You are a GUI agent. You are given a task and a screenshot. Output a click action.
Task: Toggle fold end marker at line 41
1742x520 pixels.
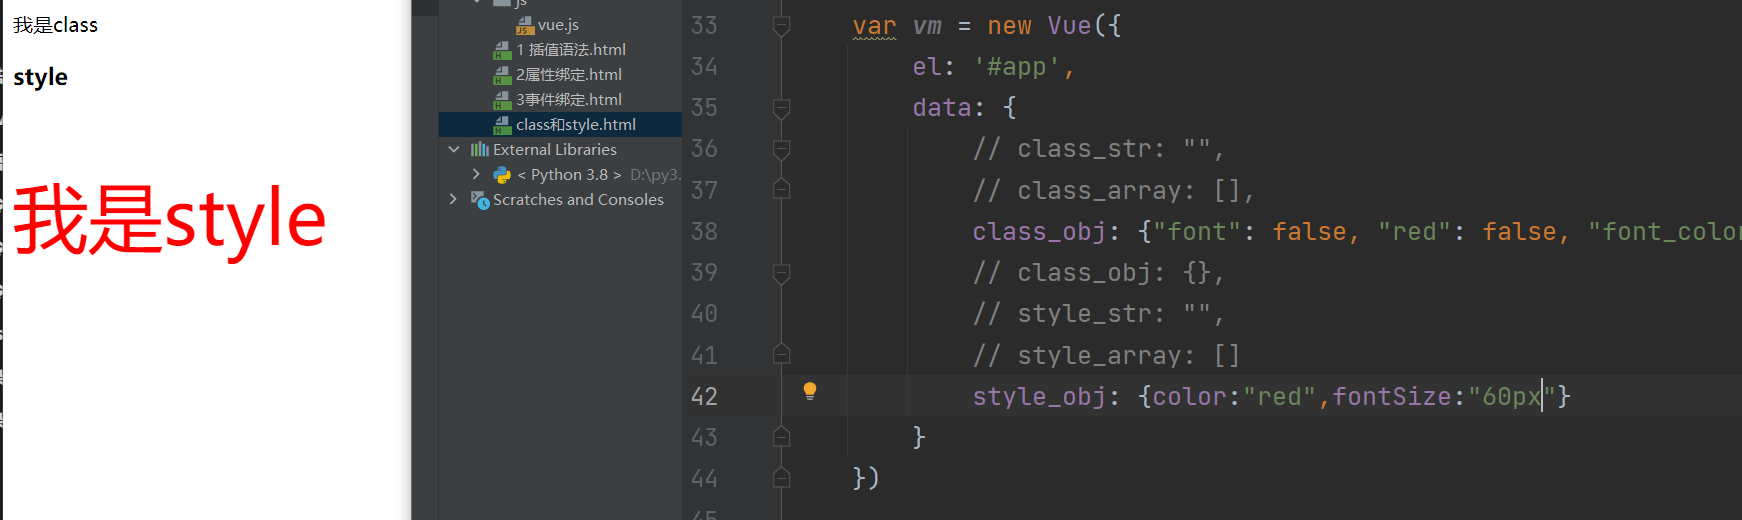point(782,354)
